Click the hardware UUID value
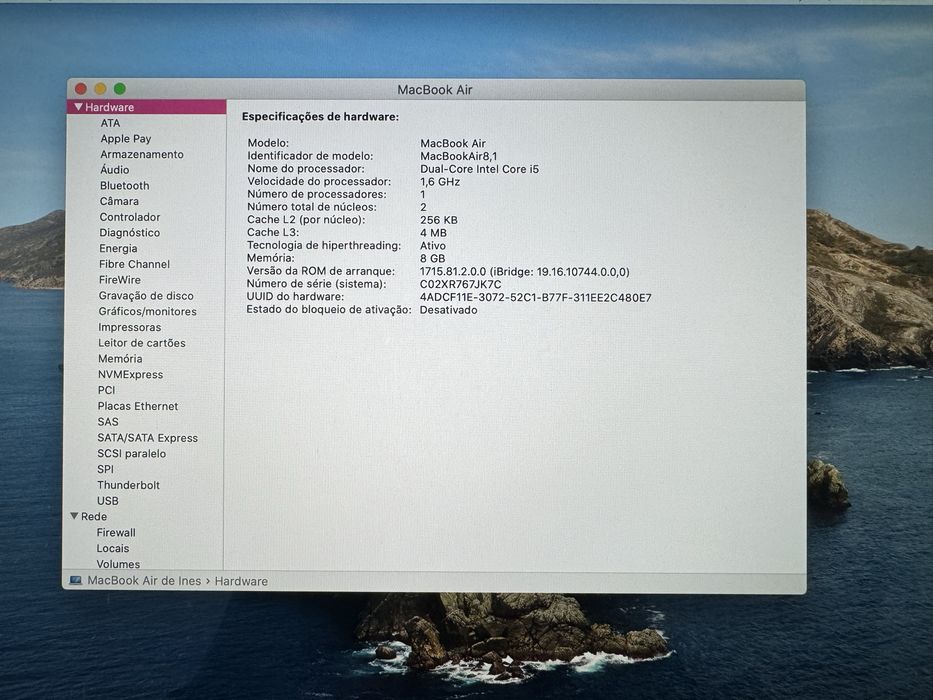 click(x=536, y=298)
